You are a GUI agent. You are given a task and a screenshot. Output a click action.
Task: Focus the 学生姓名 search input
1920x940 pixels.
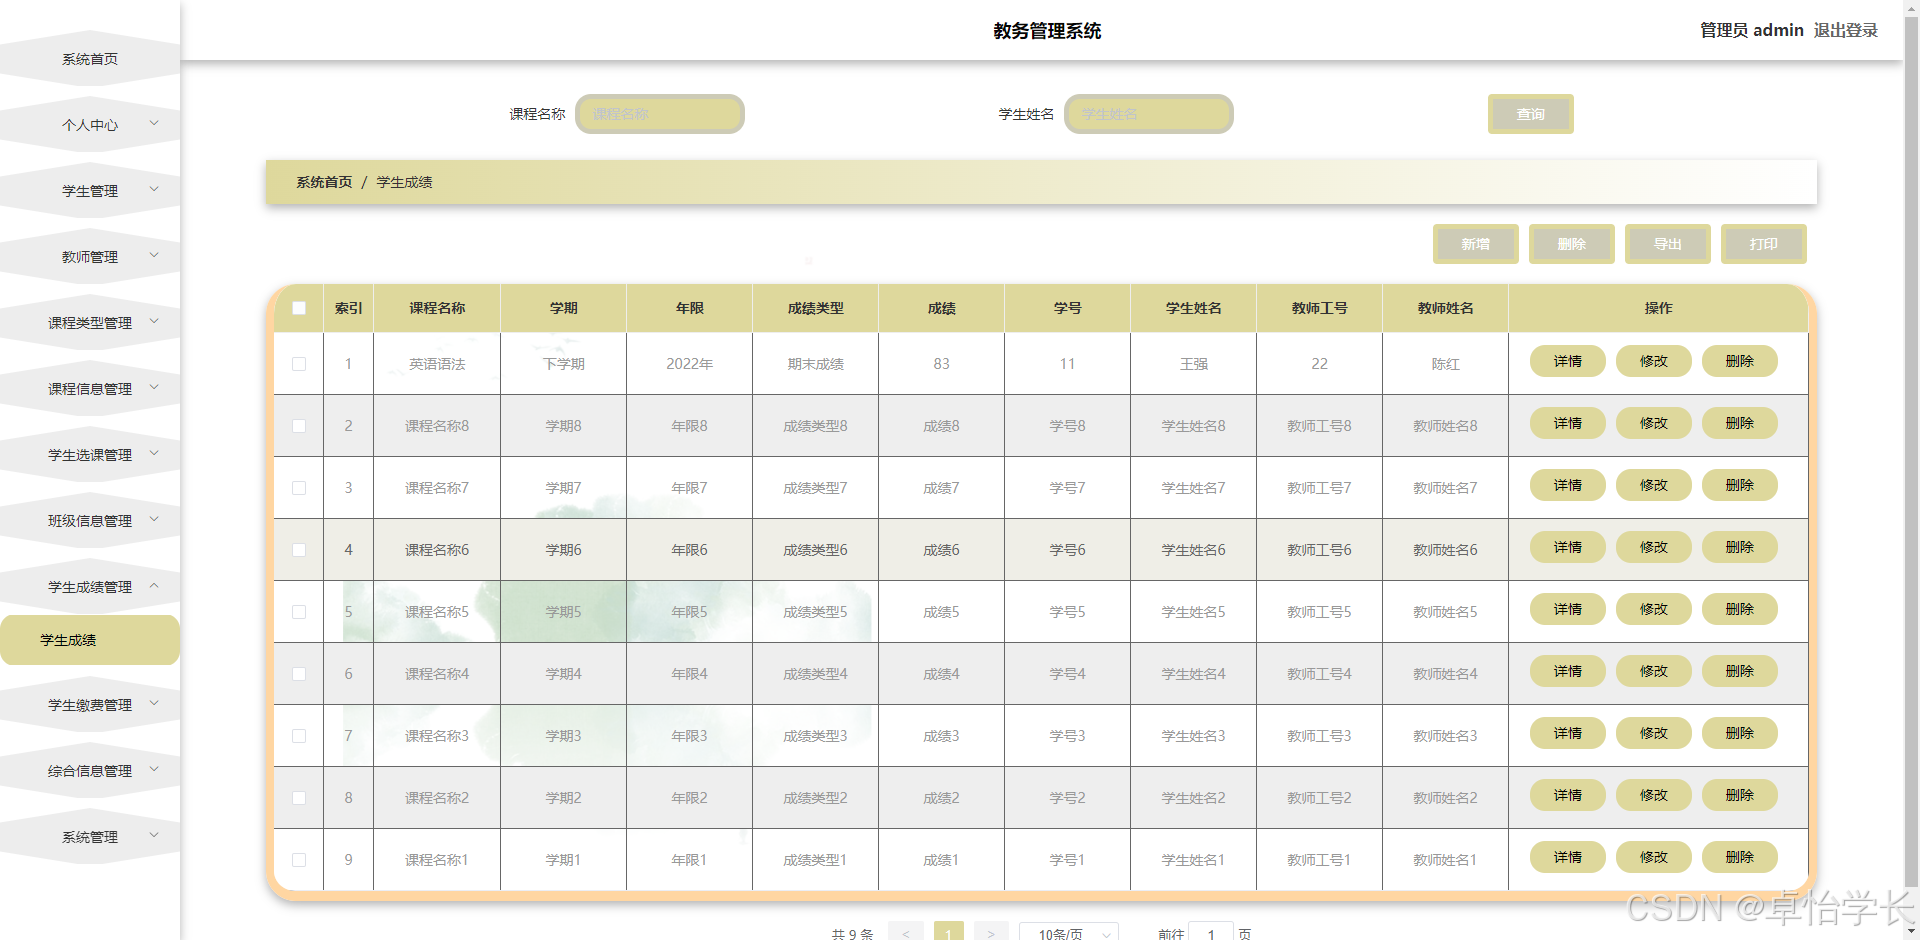(x=1149, y=114)
